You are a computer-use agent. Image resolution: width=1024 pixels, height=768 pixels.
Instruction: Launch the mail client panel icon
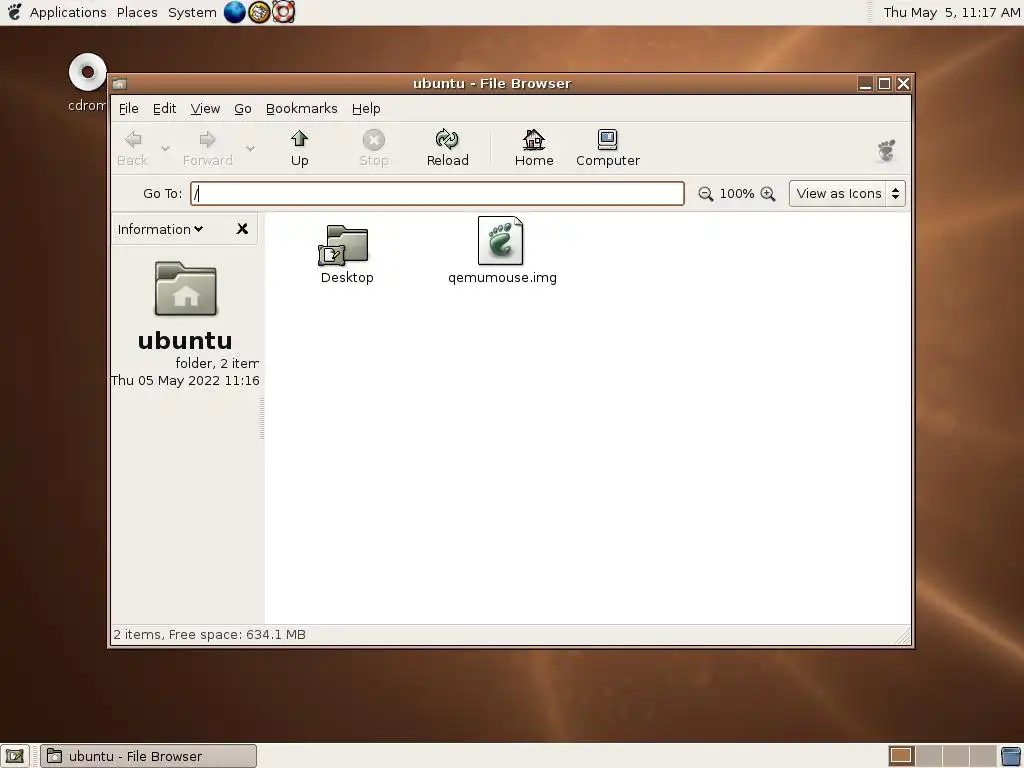[x=259, y=12]
